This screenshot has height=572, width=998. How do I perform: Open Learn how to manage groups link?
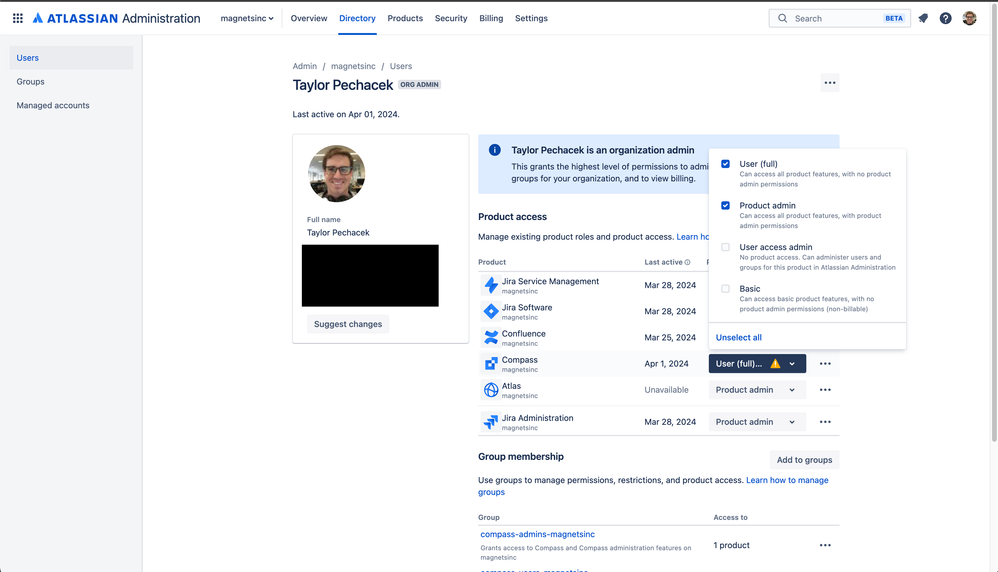[787, 480]
